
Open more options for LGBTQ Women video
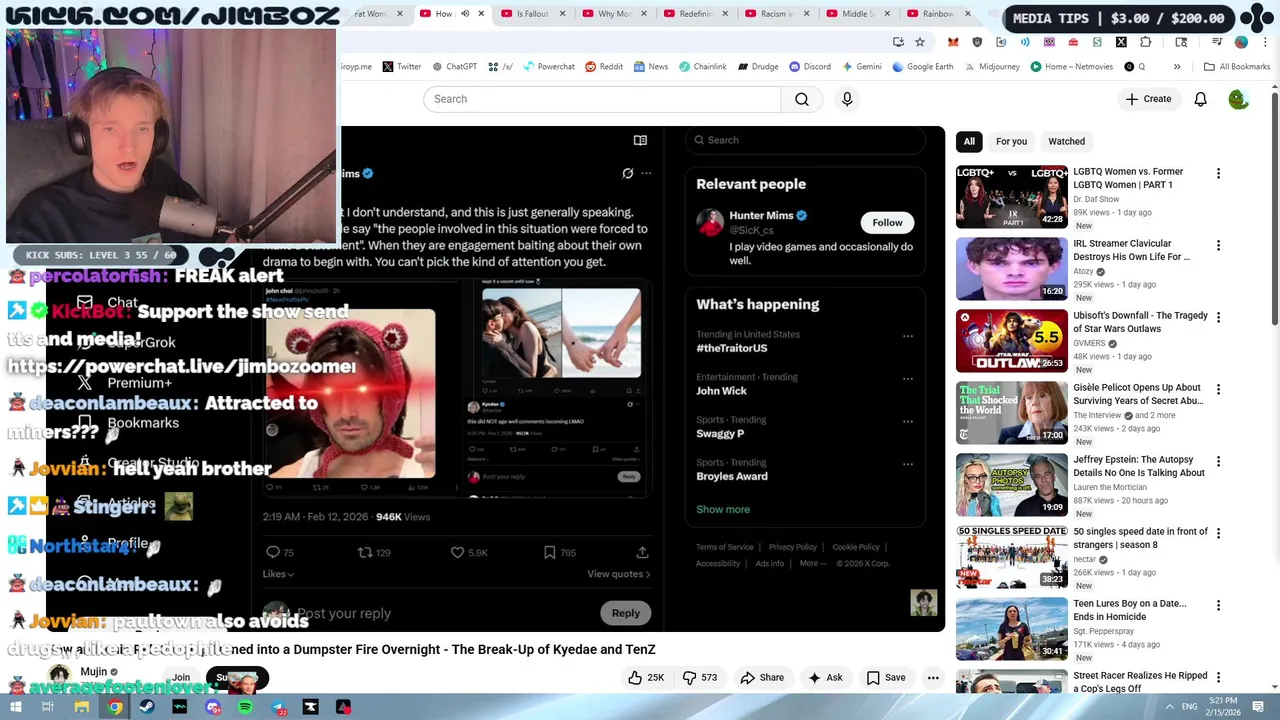point(1218,174)
